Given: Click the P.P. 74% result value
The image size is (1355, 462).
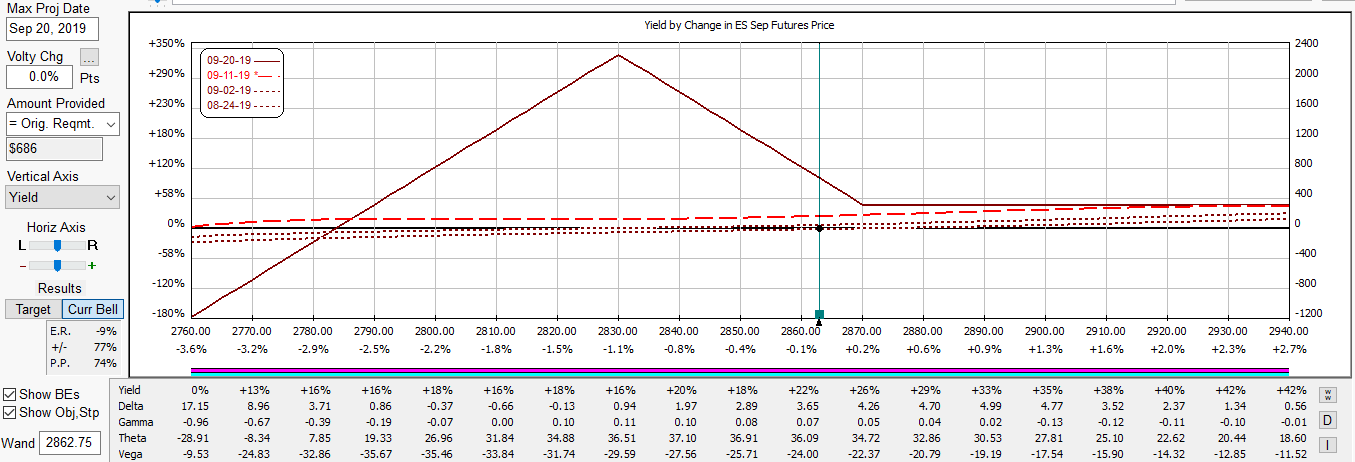Looking at the screenshot, I should coord(106,363).
